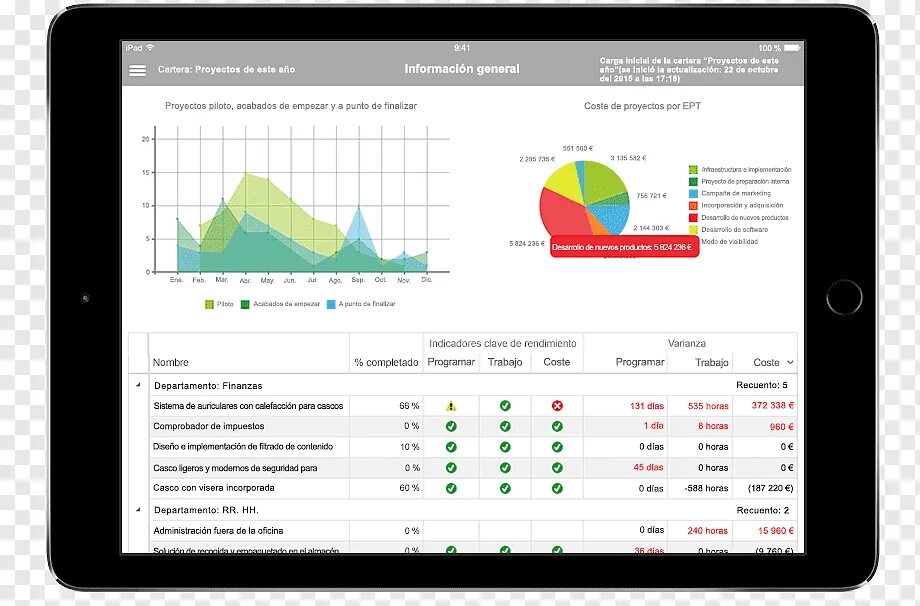The width and height of the screenshot is (920, 606).
Task: Toggle A punto de finalizar legend swatch
Action: click(x=331, y=304)
